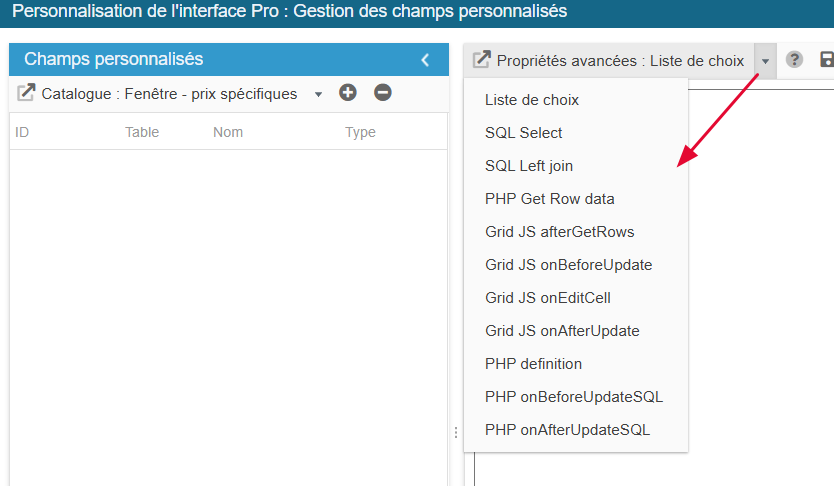Image resolution: width=834 pixels, height=486 pixels.
Task: Click the icon beside Propriétés avancées
Action: point(481,60)
